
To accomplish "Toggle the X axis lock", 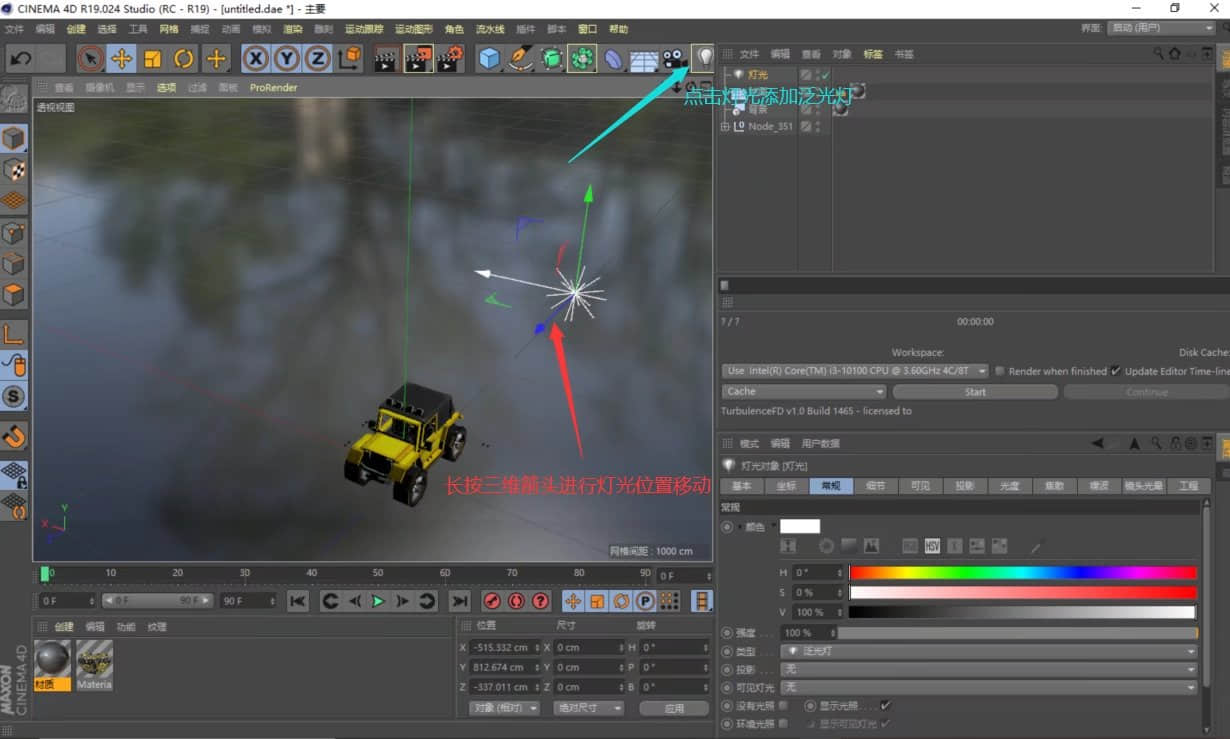I will pyautogui.click(x=256, y=59).
